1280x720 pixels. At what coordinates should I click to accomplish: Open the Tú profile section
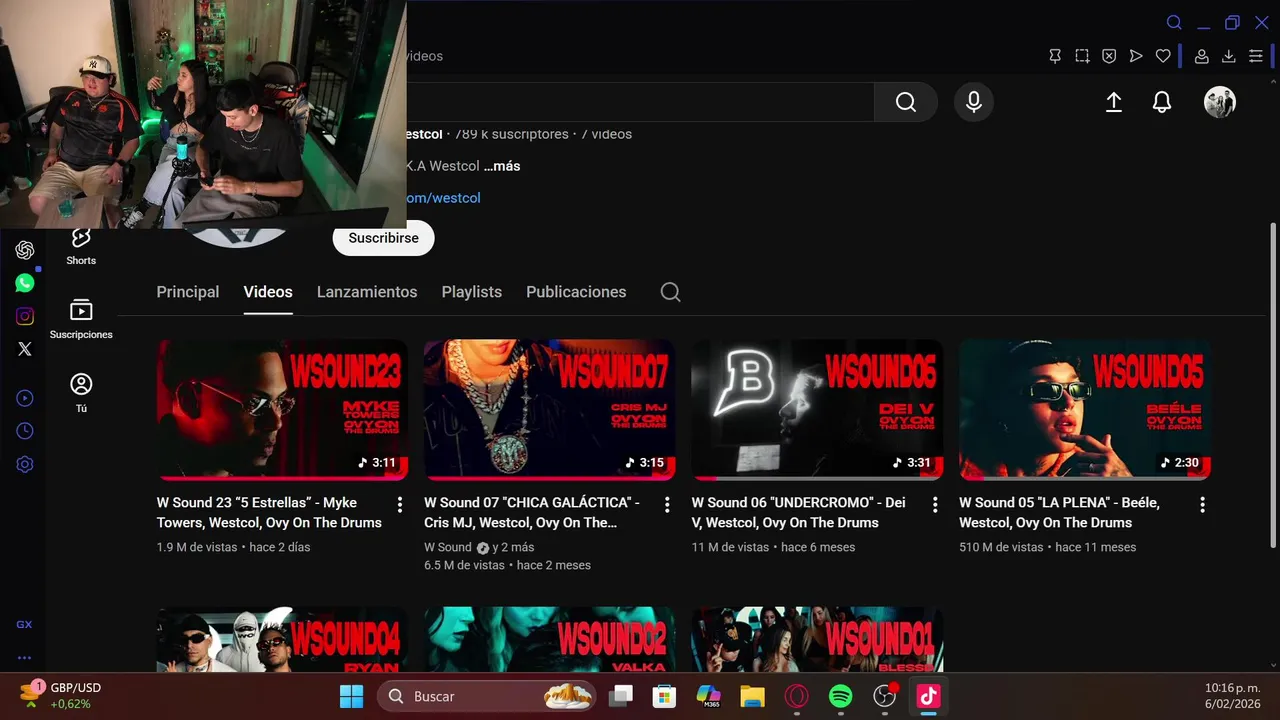(81, 393)
